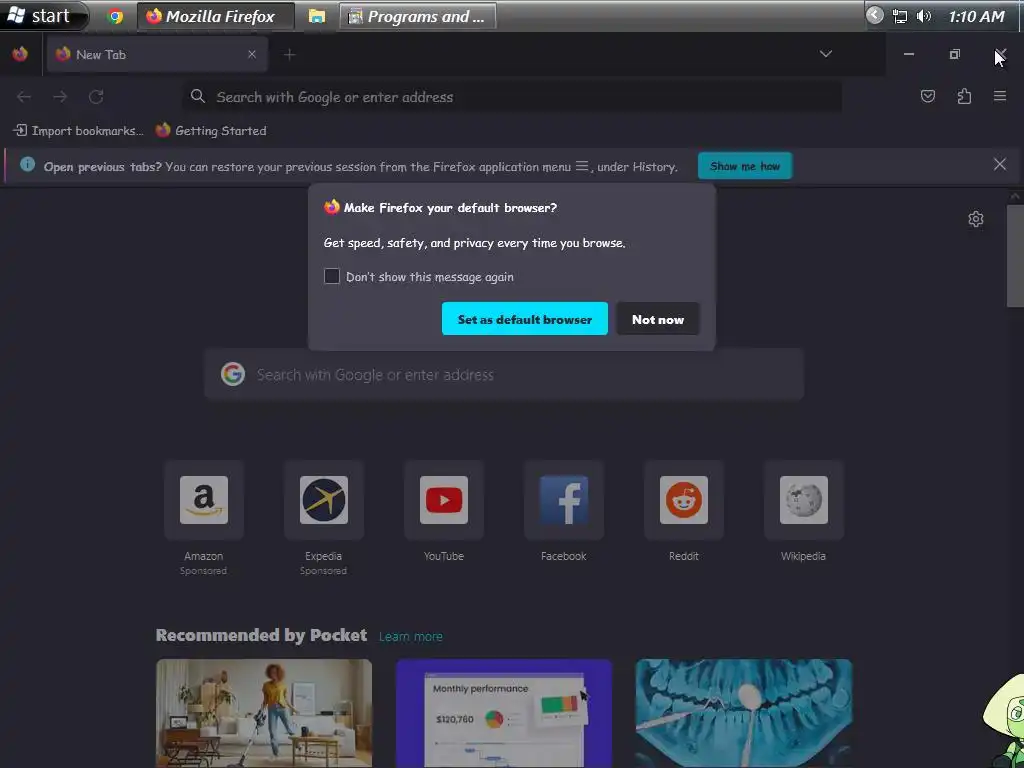Click the Not now button
The width and height of the screenshot is (1024, 768).
coord(658,319)
